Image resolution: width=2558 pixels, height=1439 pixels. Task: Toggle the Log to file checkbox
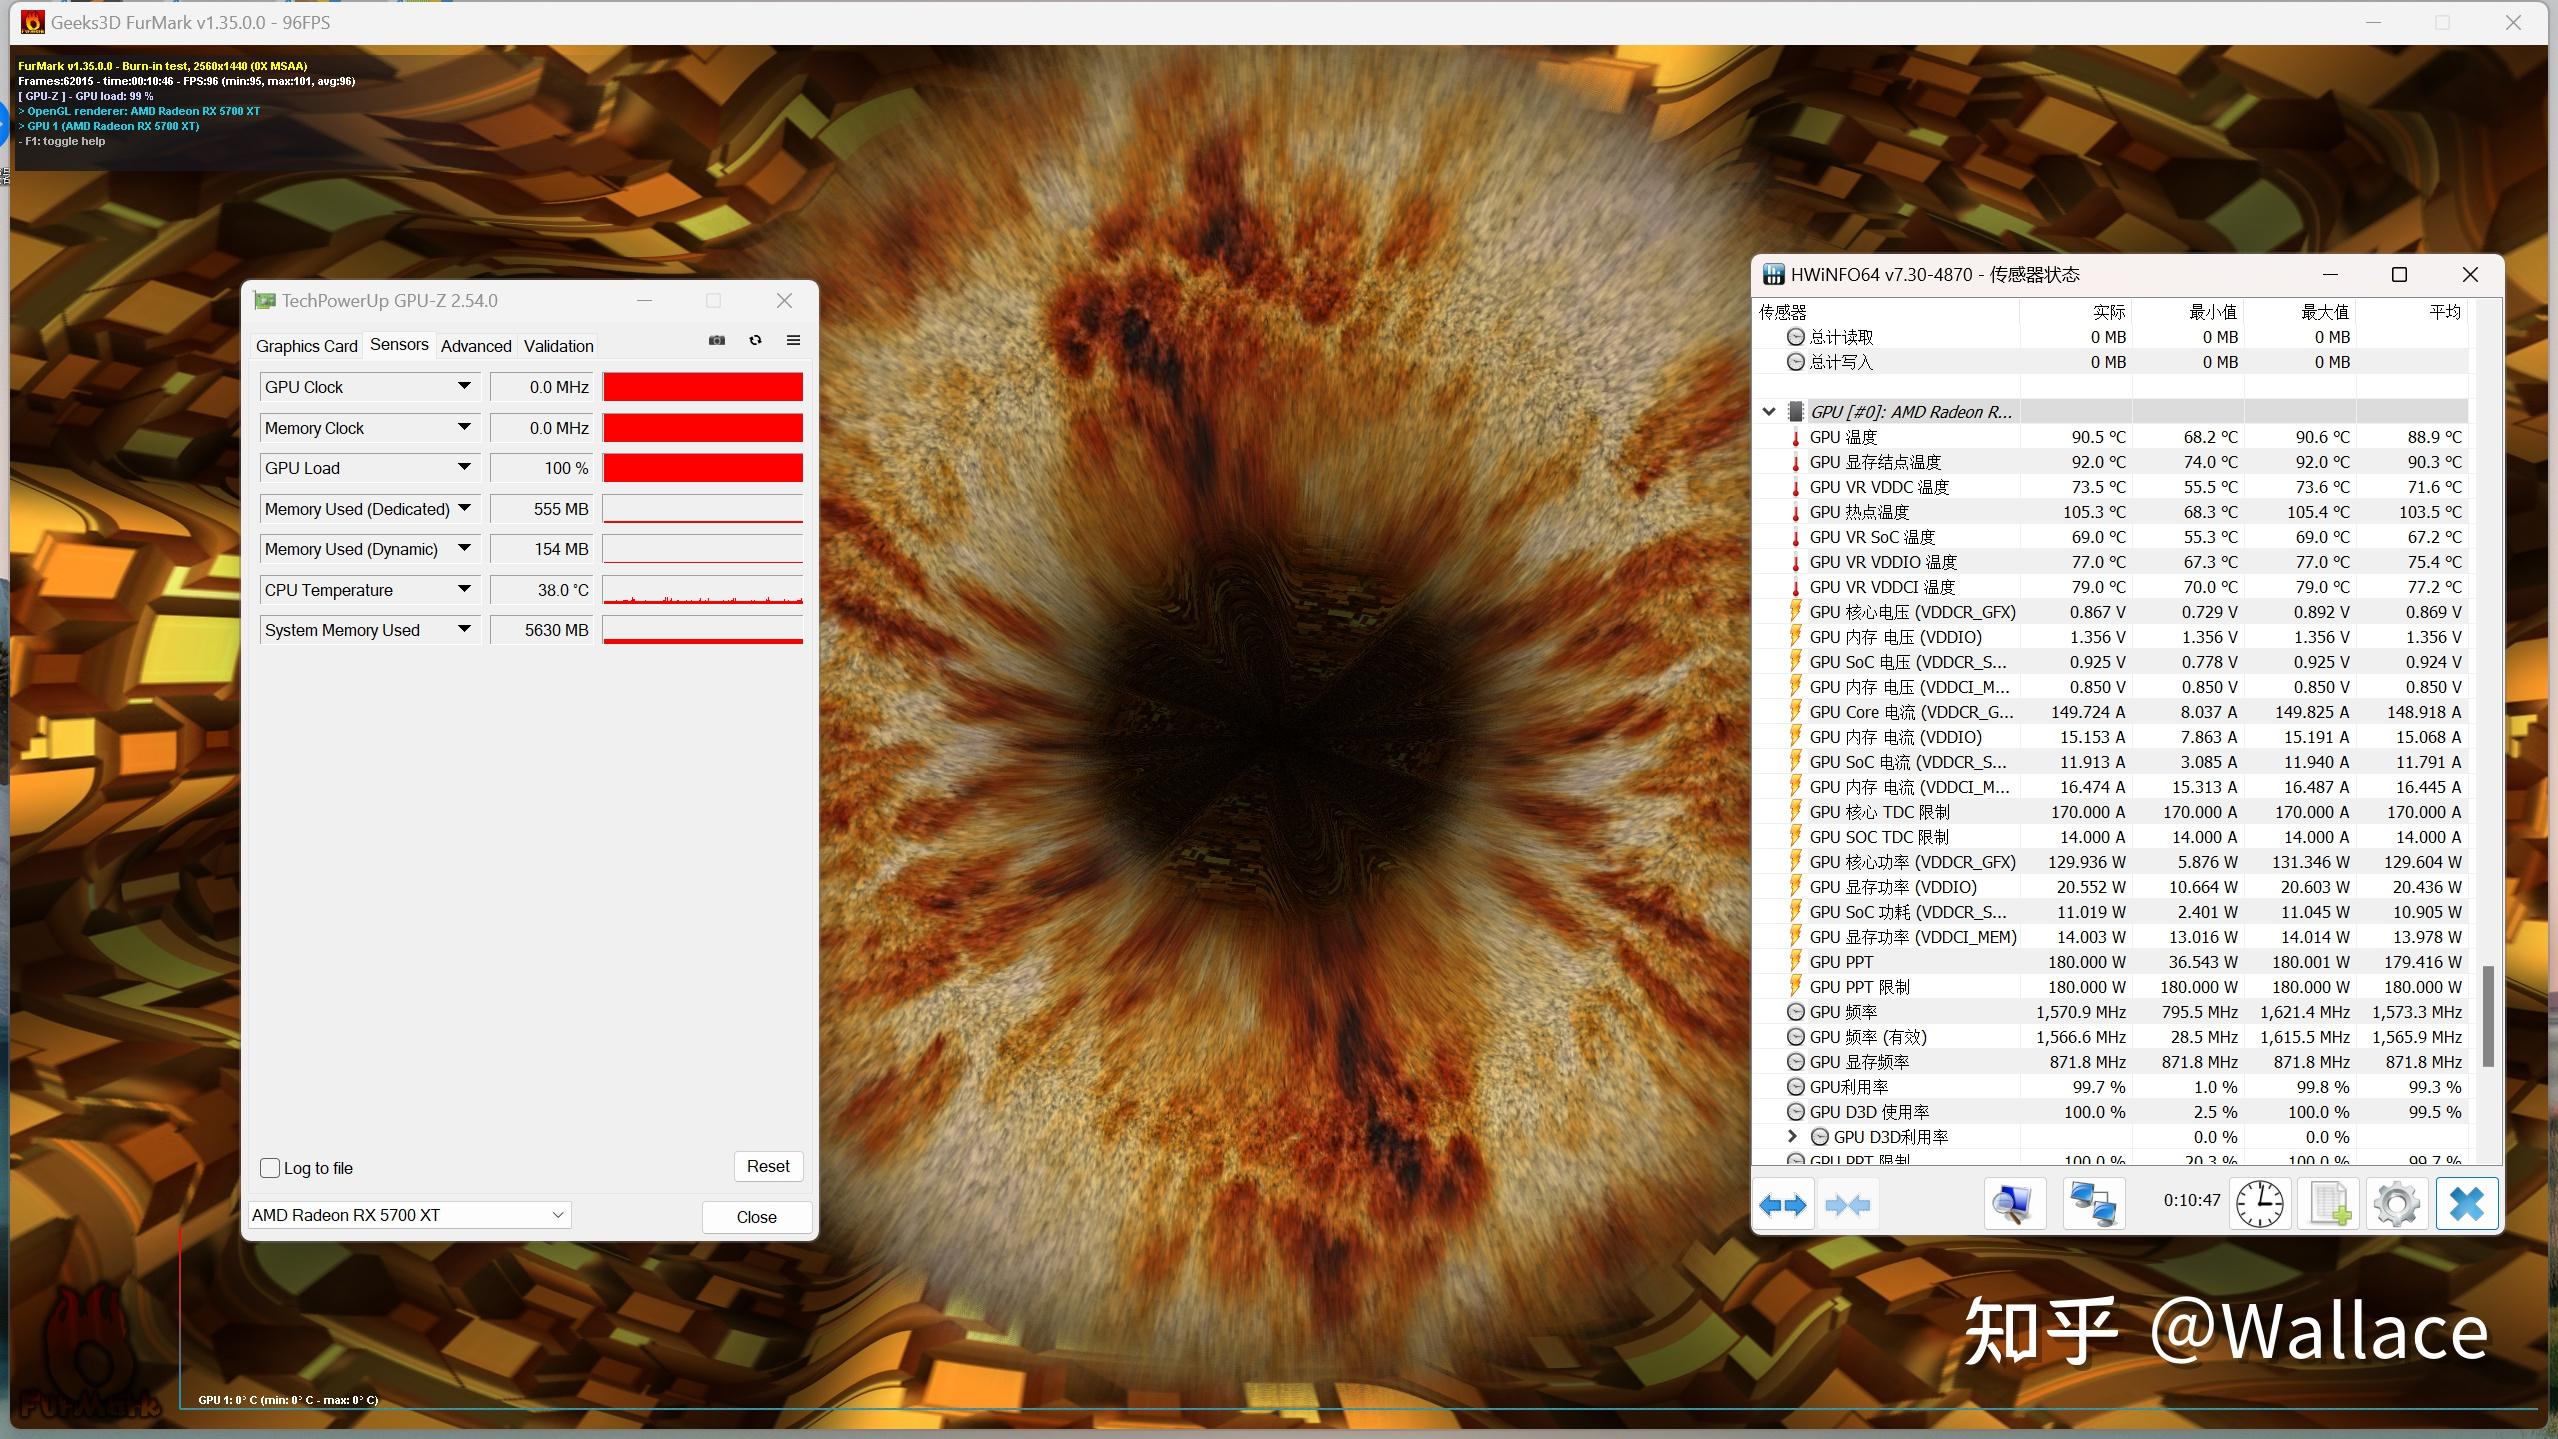coord(269,1165)
